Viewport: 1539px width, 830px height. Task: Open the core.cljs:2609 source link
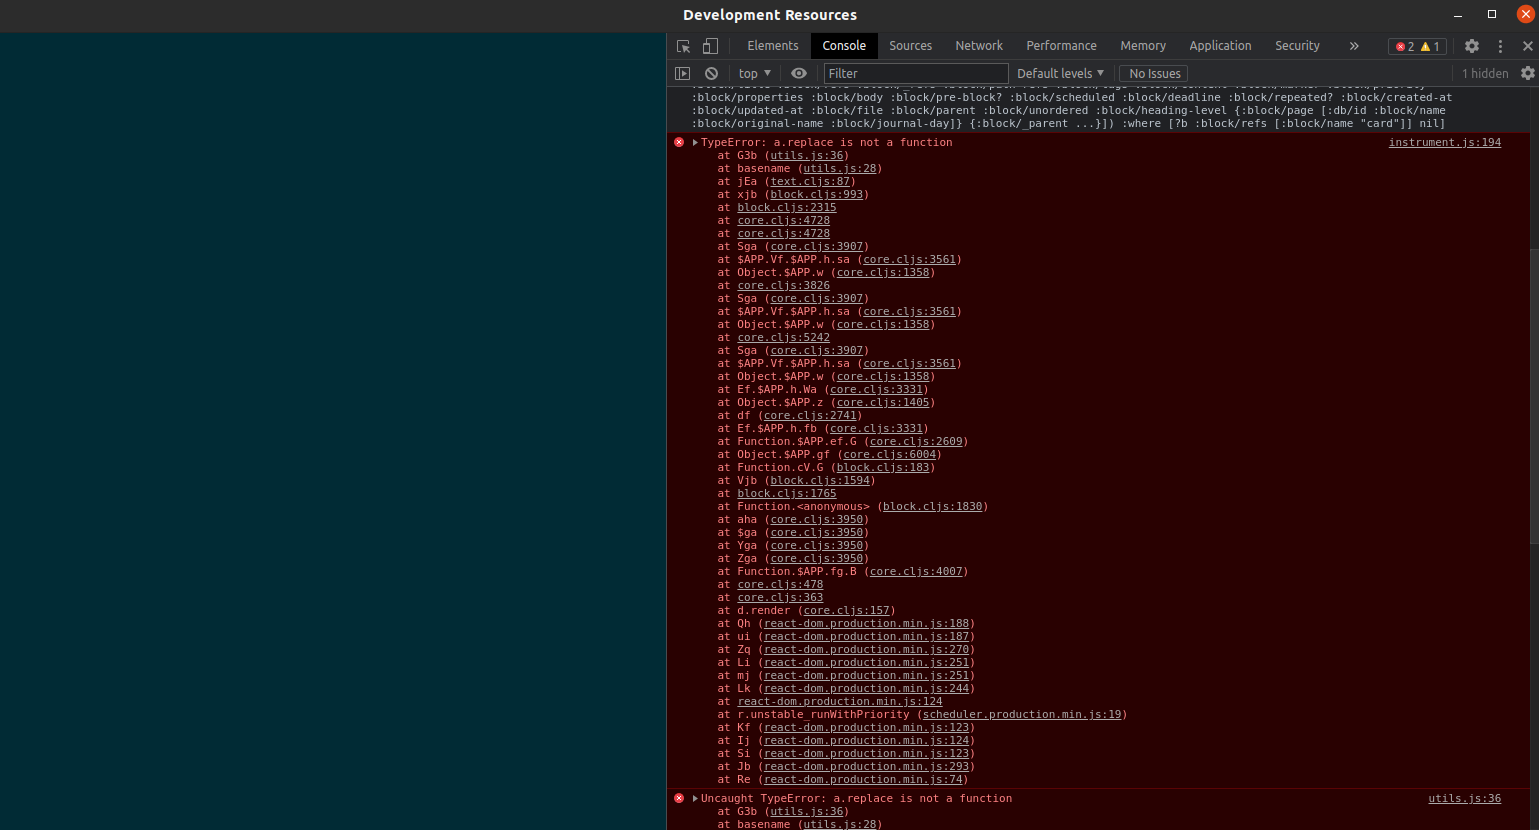pos(916,442)
